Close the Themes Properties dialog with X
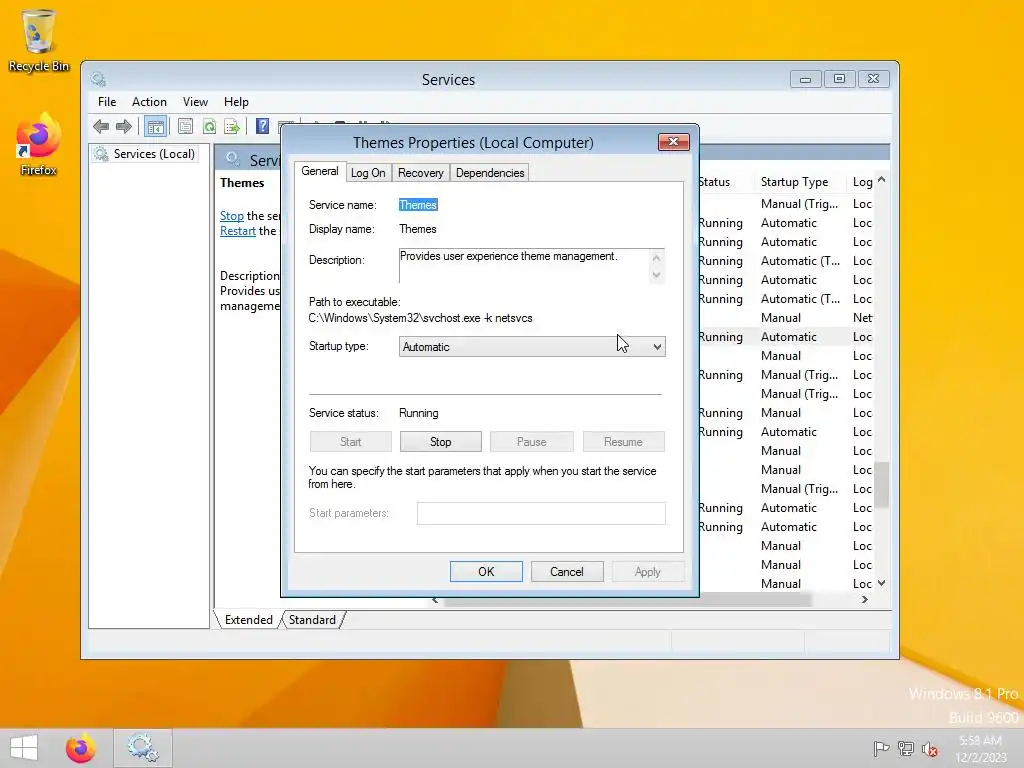Image resolution: width=1024 pixels, height=768 pixels. [x=673, y=142]
